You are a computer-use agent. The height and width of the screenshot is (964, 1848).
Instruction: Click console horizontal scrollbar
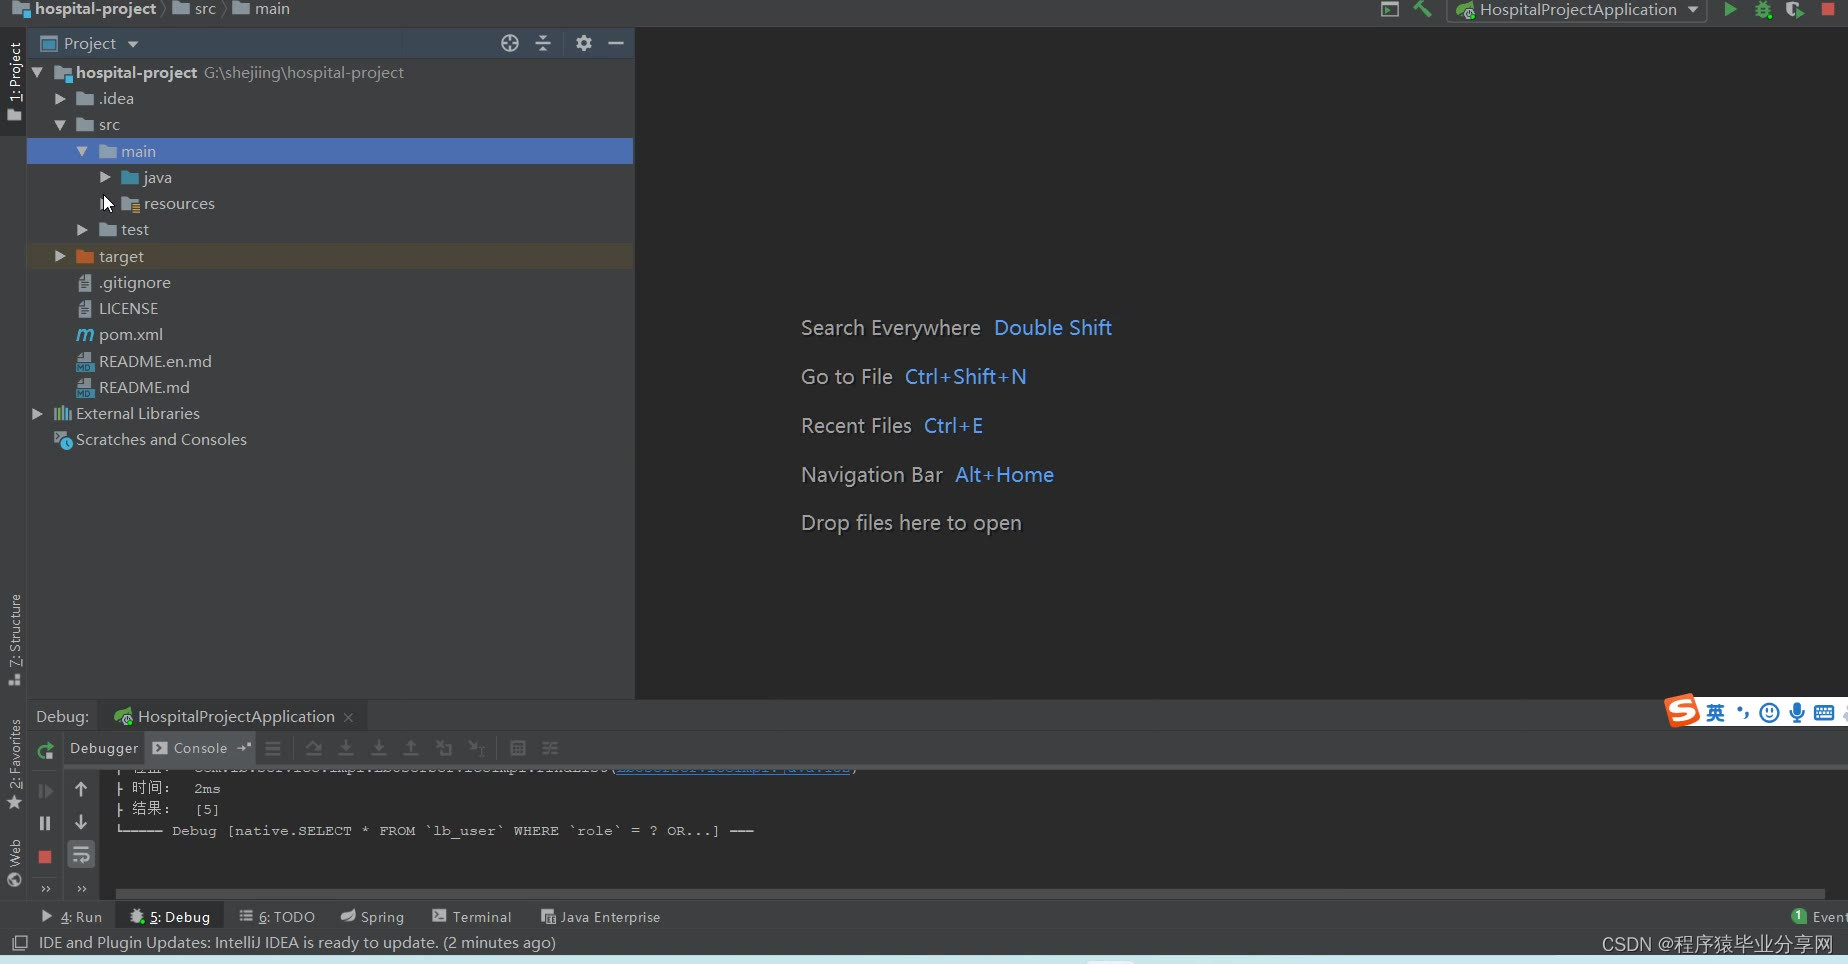click(x=970, y=893)
